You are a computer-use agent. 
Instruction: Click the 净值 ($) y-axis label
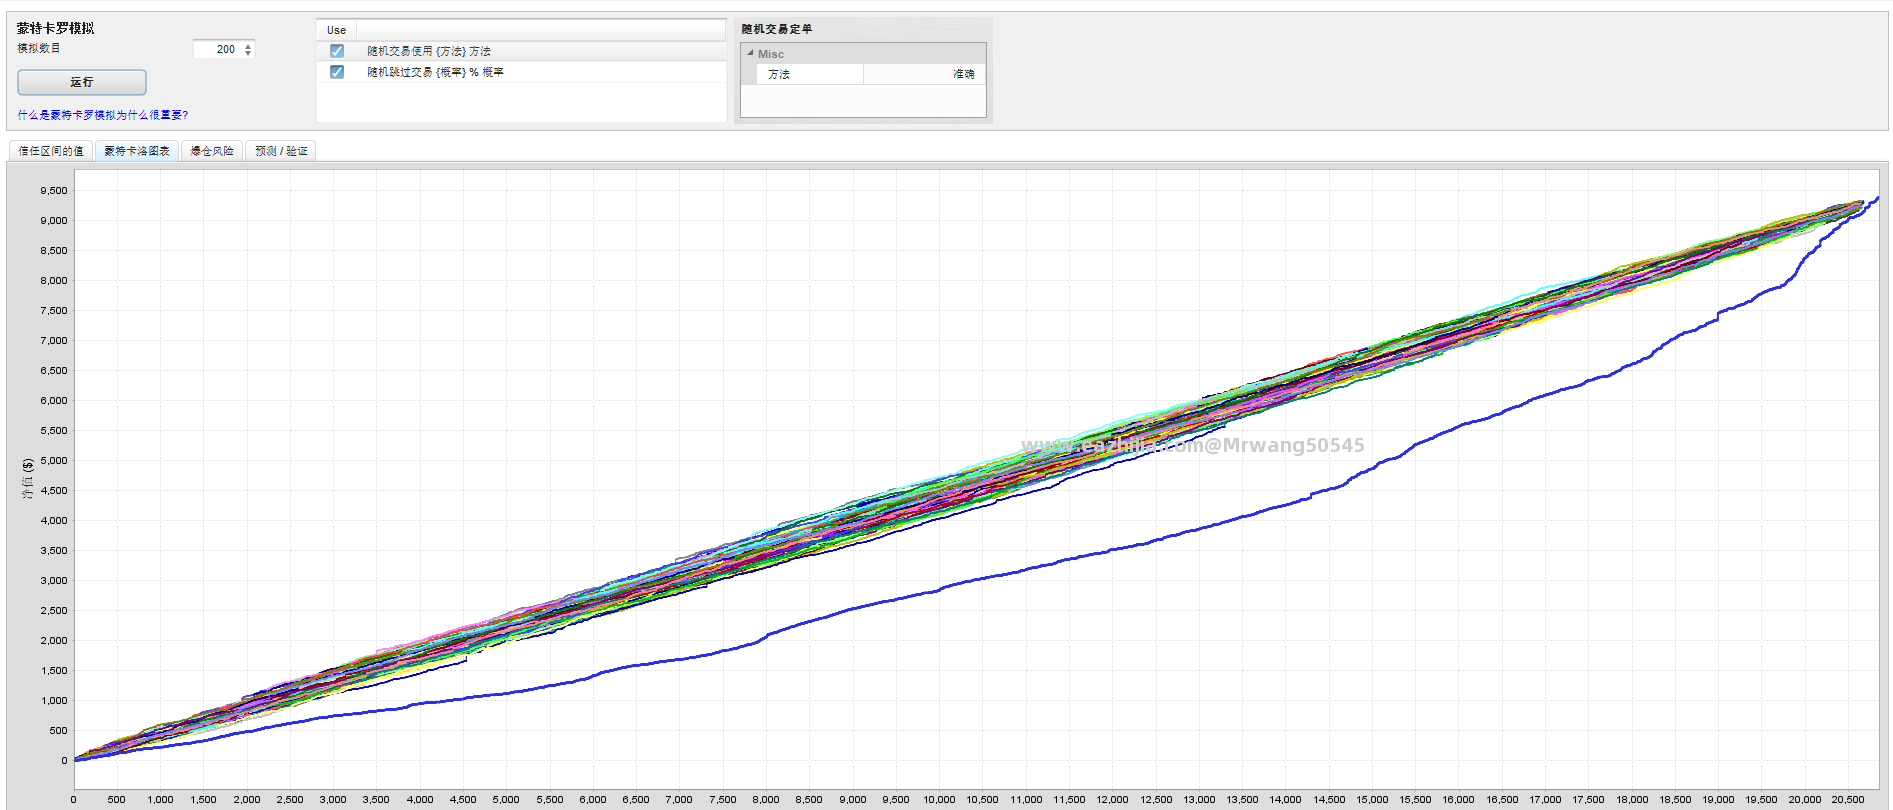pyautogui.click(x=28, y=478)
